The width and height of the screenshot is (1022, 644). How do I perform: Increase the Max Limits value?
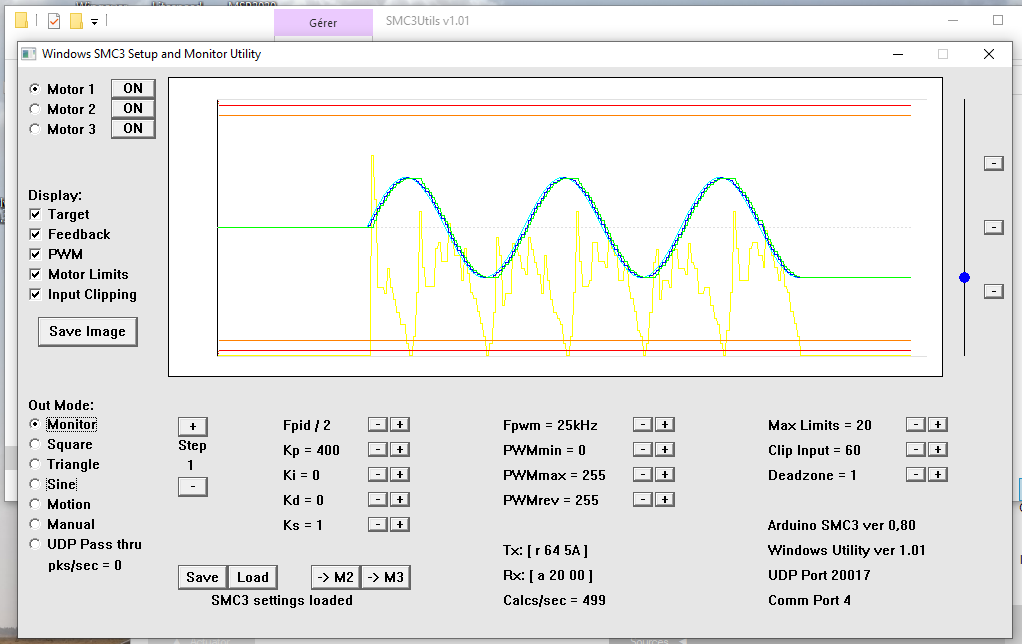pyautogui.click(x=938, y=425)
